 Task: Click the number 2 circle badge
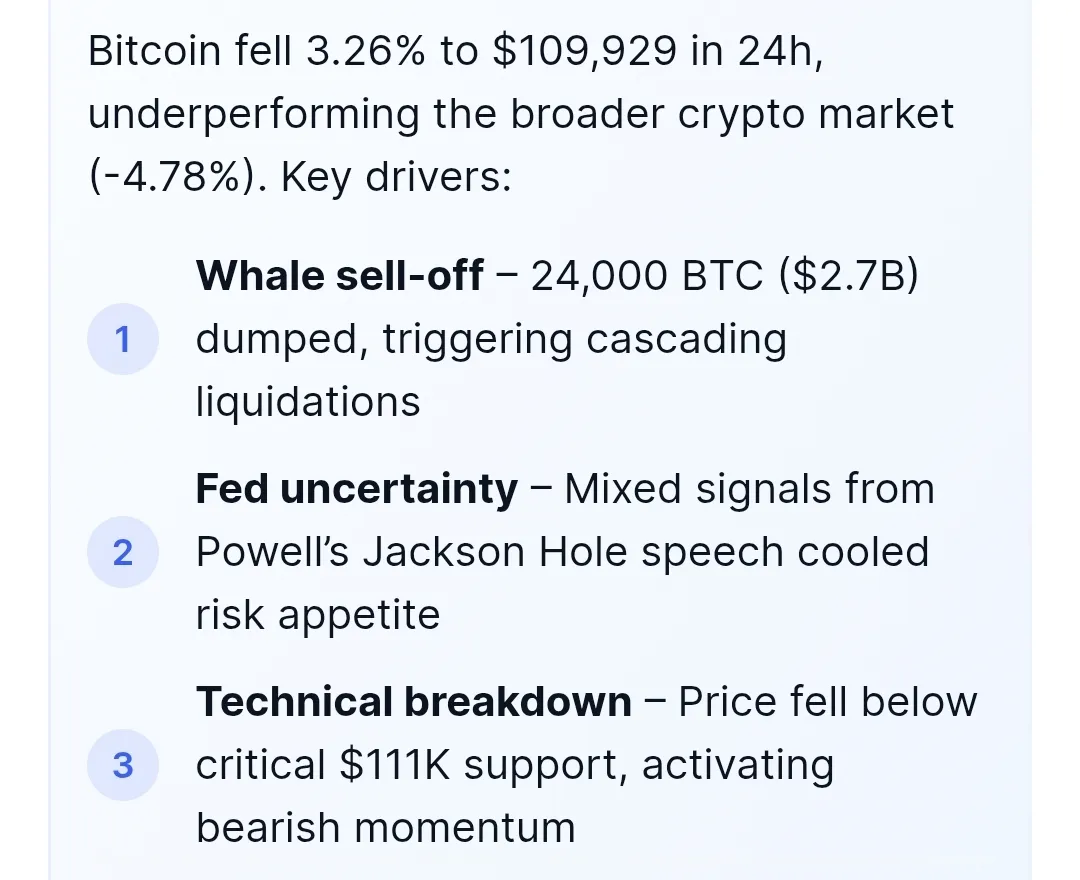(123, 552)
